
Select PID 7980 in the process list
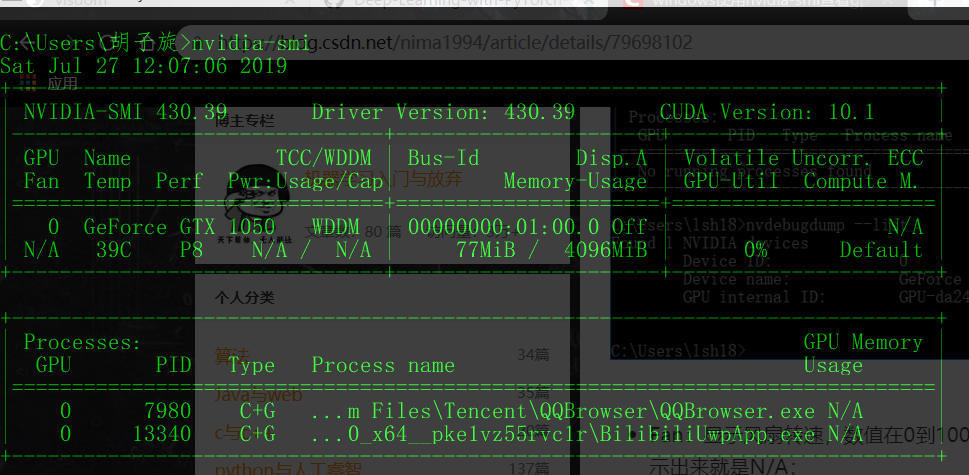[x=167, y=411]
